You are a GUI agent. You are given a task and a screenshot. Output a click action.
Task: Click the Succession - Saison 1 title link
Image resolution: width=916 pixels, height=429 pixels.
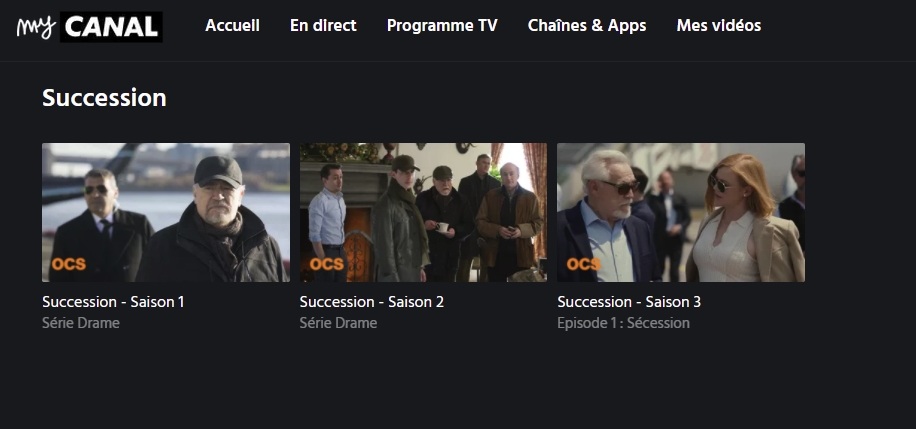(x=113, y=302)
